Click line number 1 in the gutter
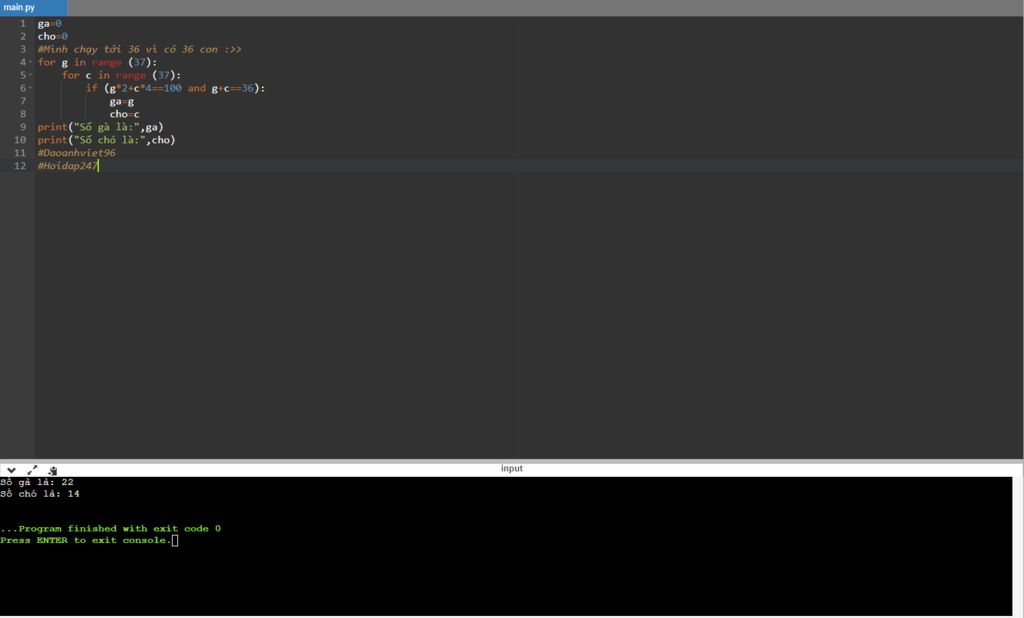Viewport: 1024px width, 618px height. (22, 24)
